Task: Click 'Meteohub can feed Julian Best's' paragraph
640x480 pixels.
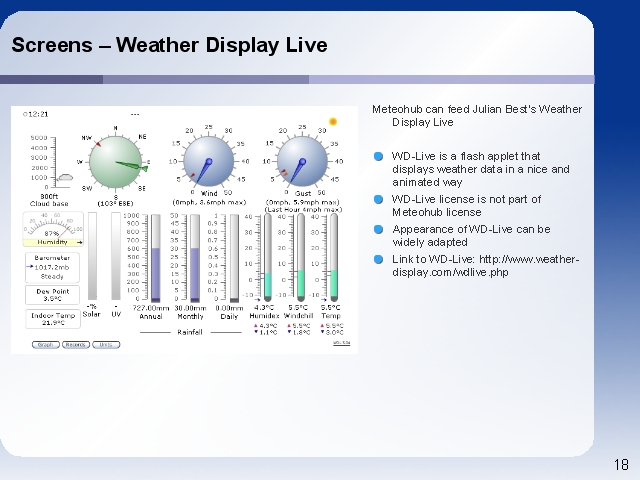Action: click(x=477, y=116)
